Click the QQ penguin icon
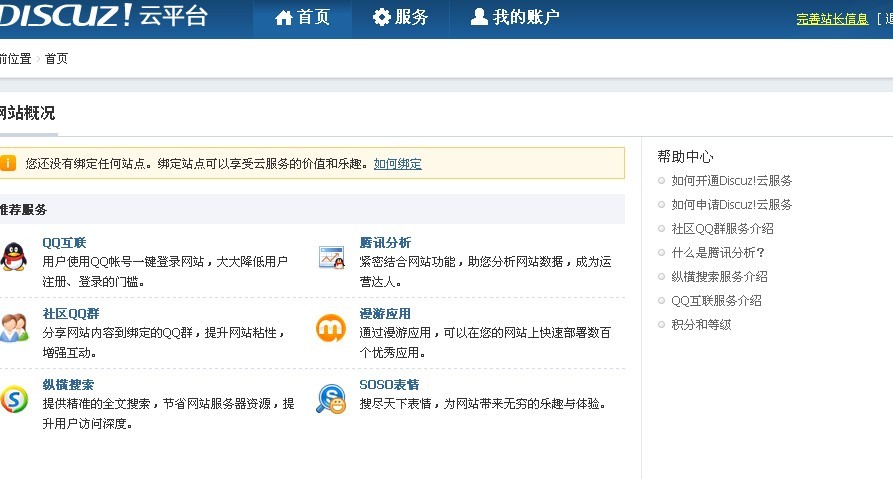This screenshot has height=479, width=893. 14,257
